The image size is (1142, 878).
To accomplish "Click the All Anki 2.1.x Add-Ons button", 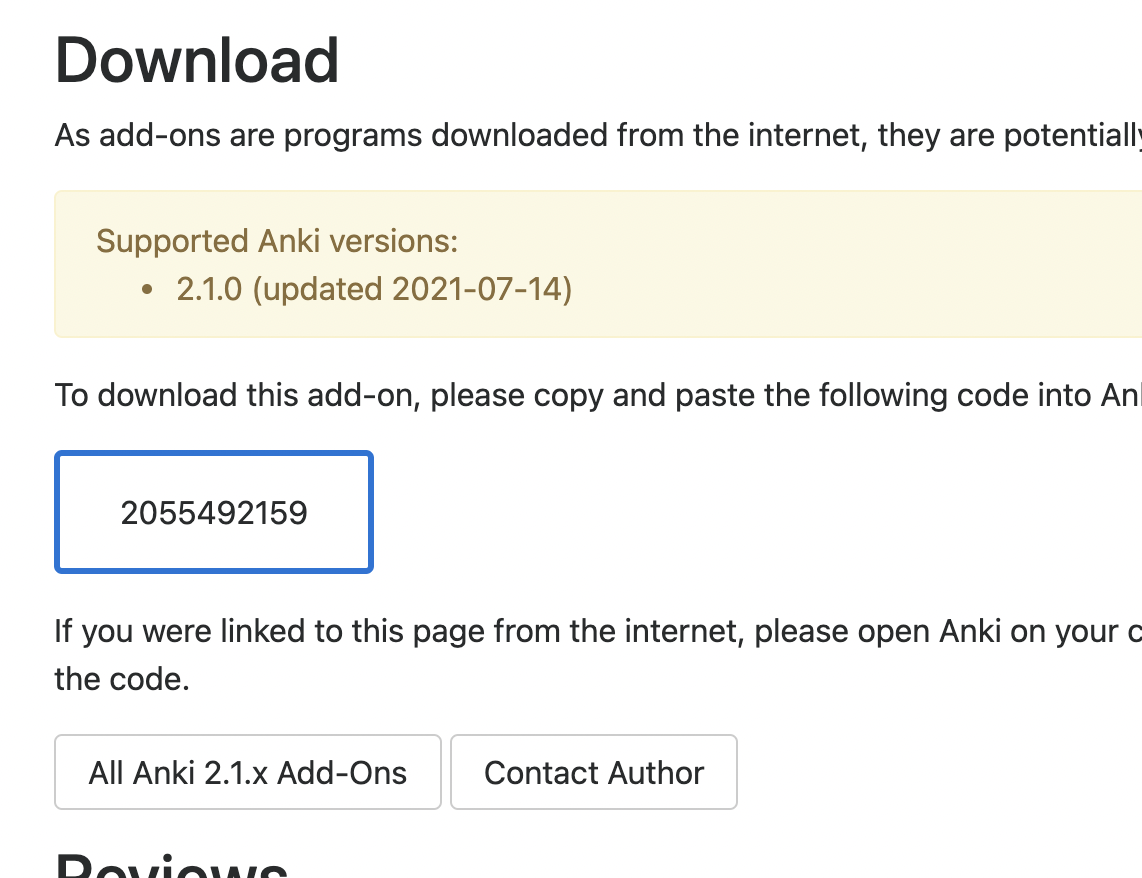I will (247, 772).
